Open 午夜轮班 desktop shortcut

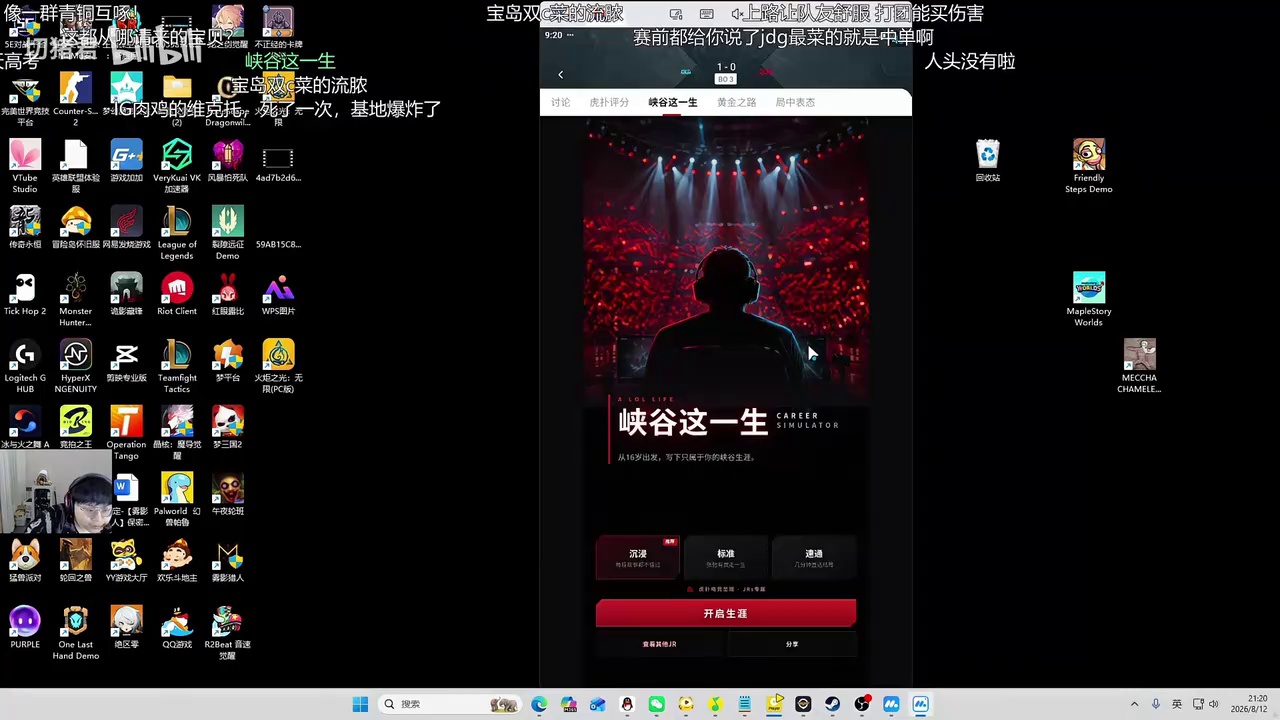227,494
